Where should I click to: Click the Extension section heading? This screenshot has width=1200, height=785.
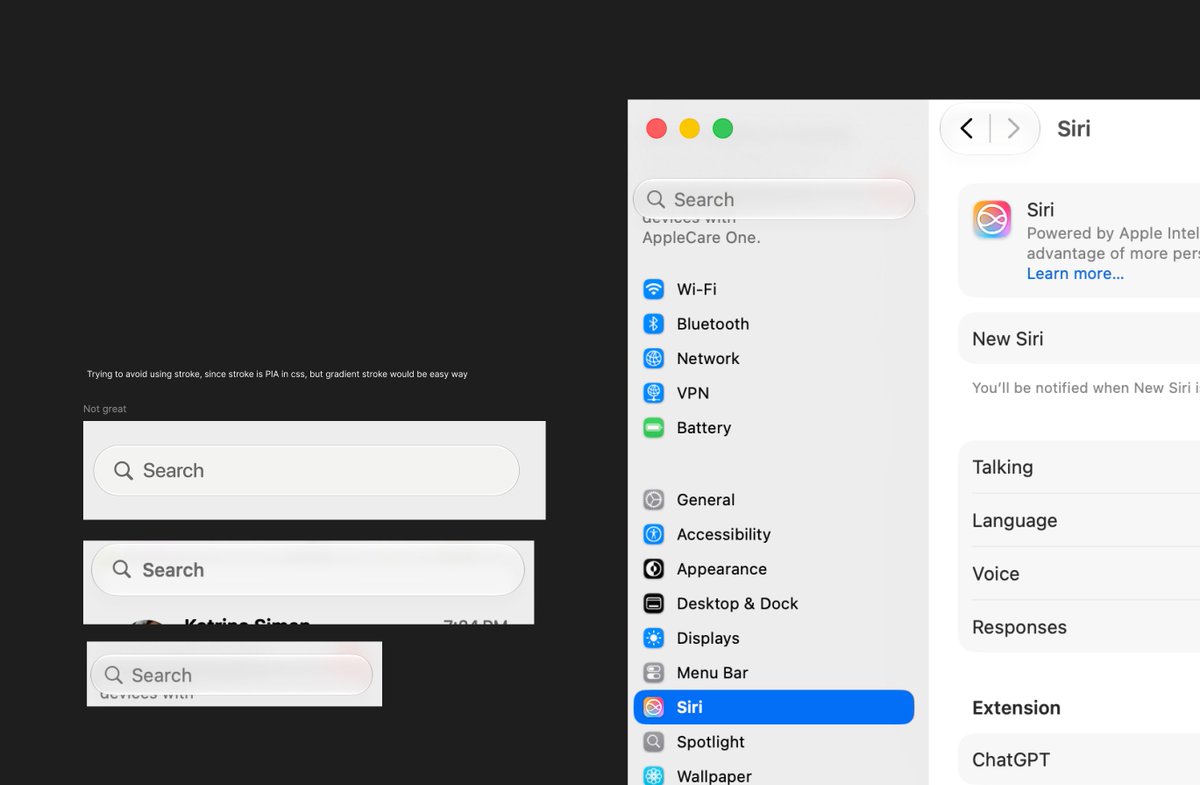coord(1016,708)
